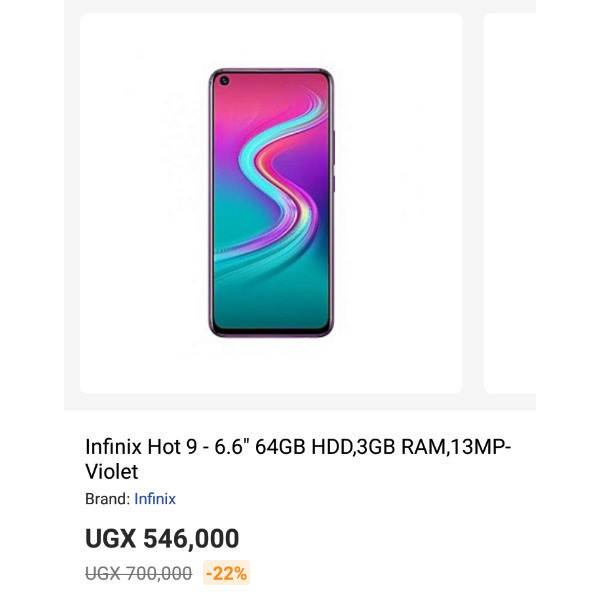Click the -22% discount badge
The height and width of the screenshot is (600, 600).
pos(226,573)
